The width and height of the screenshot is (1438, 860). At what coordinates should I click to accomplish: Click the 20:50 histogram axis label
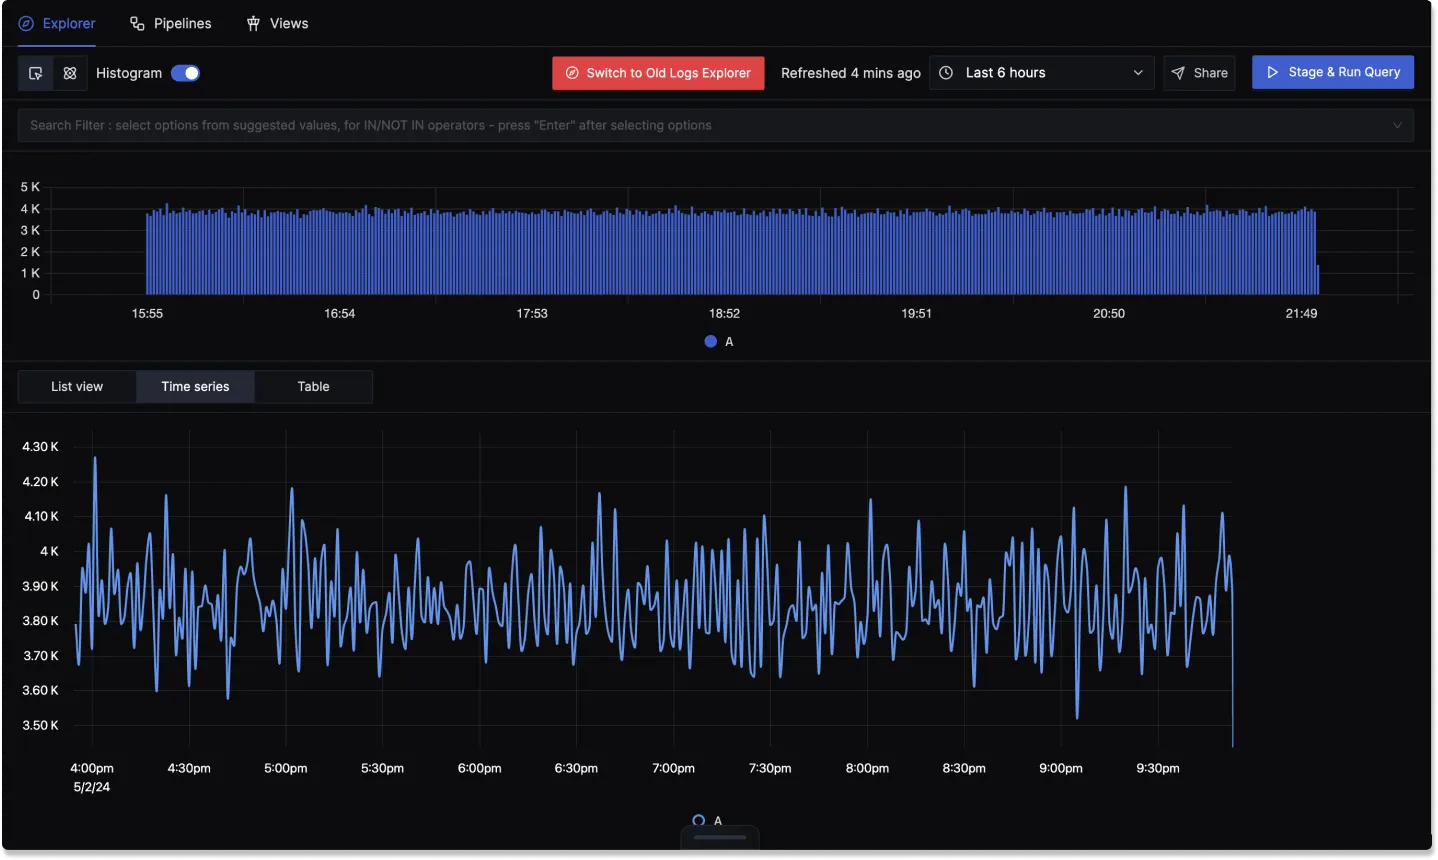[x=1108, y=314]
